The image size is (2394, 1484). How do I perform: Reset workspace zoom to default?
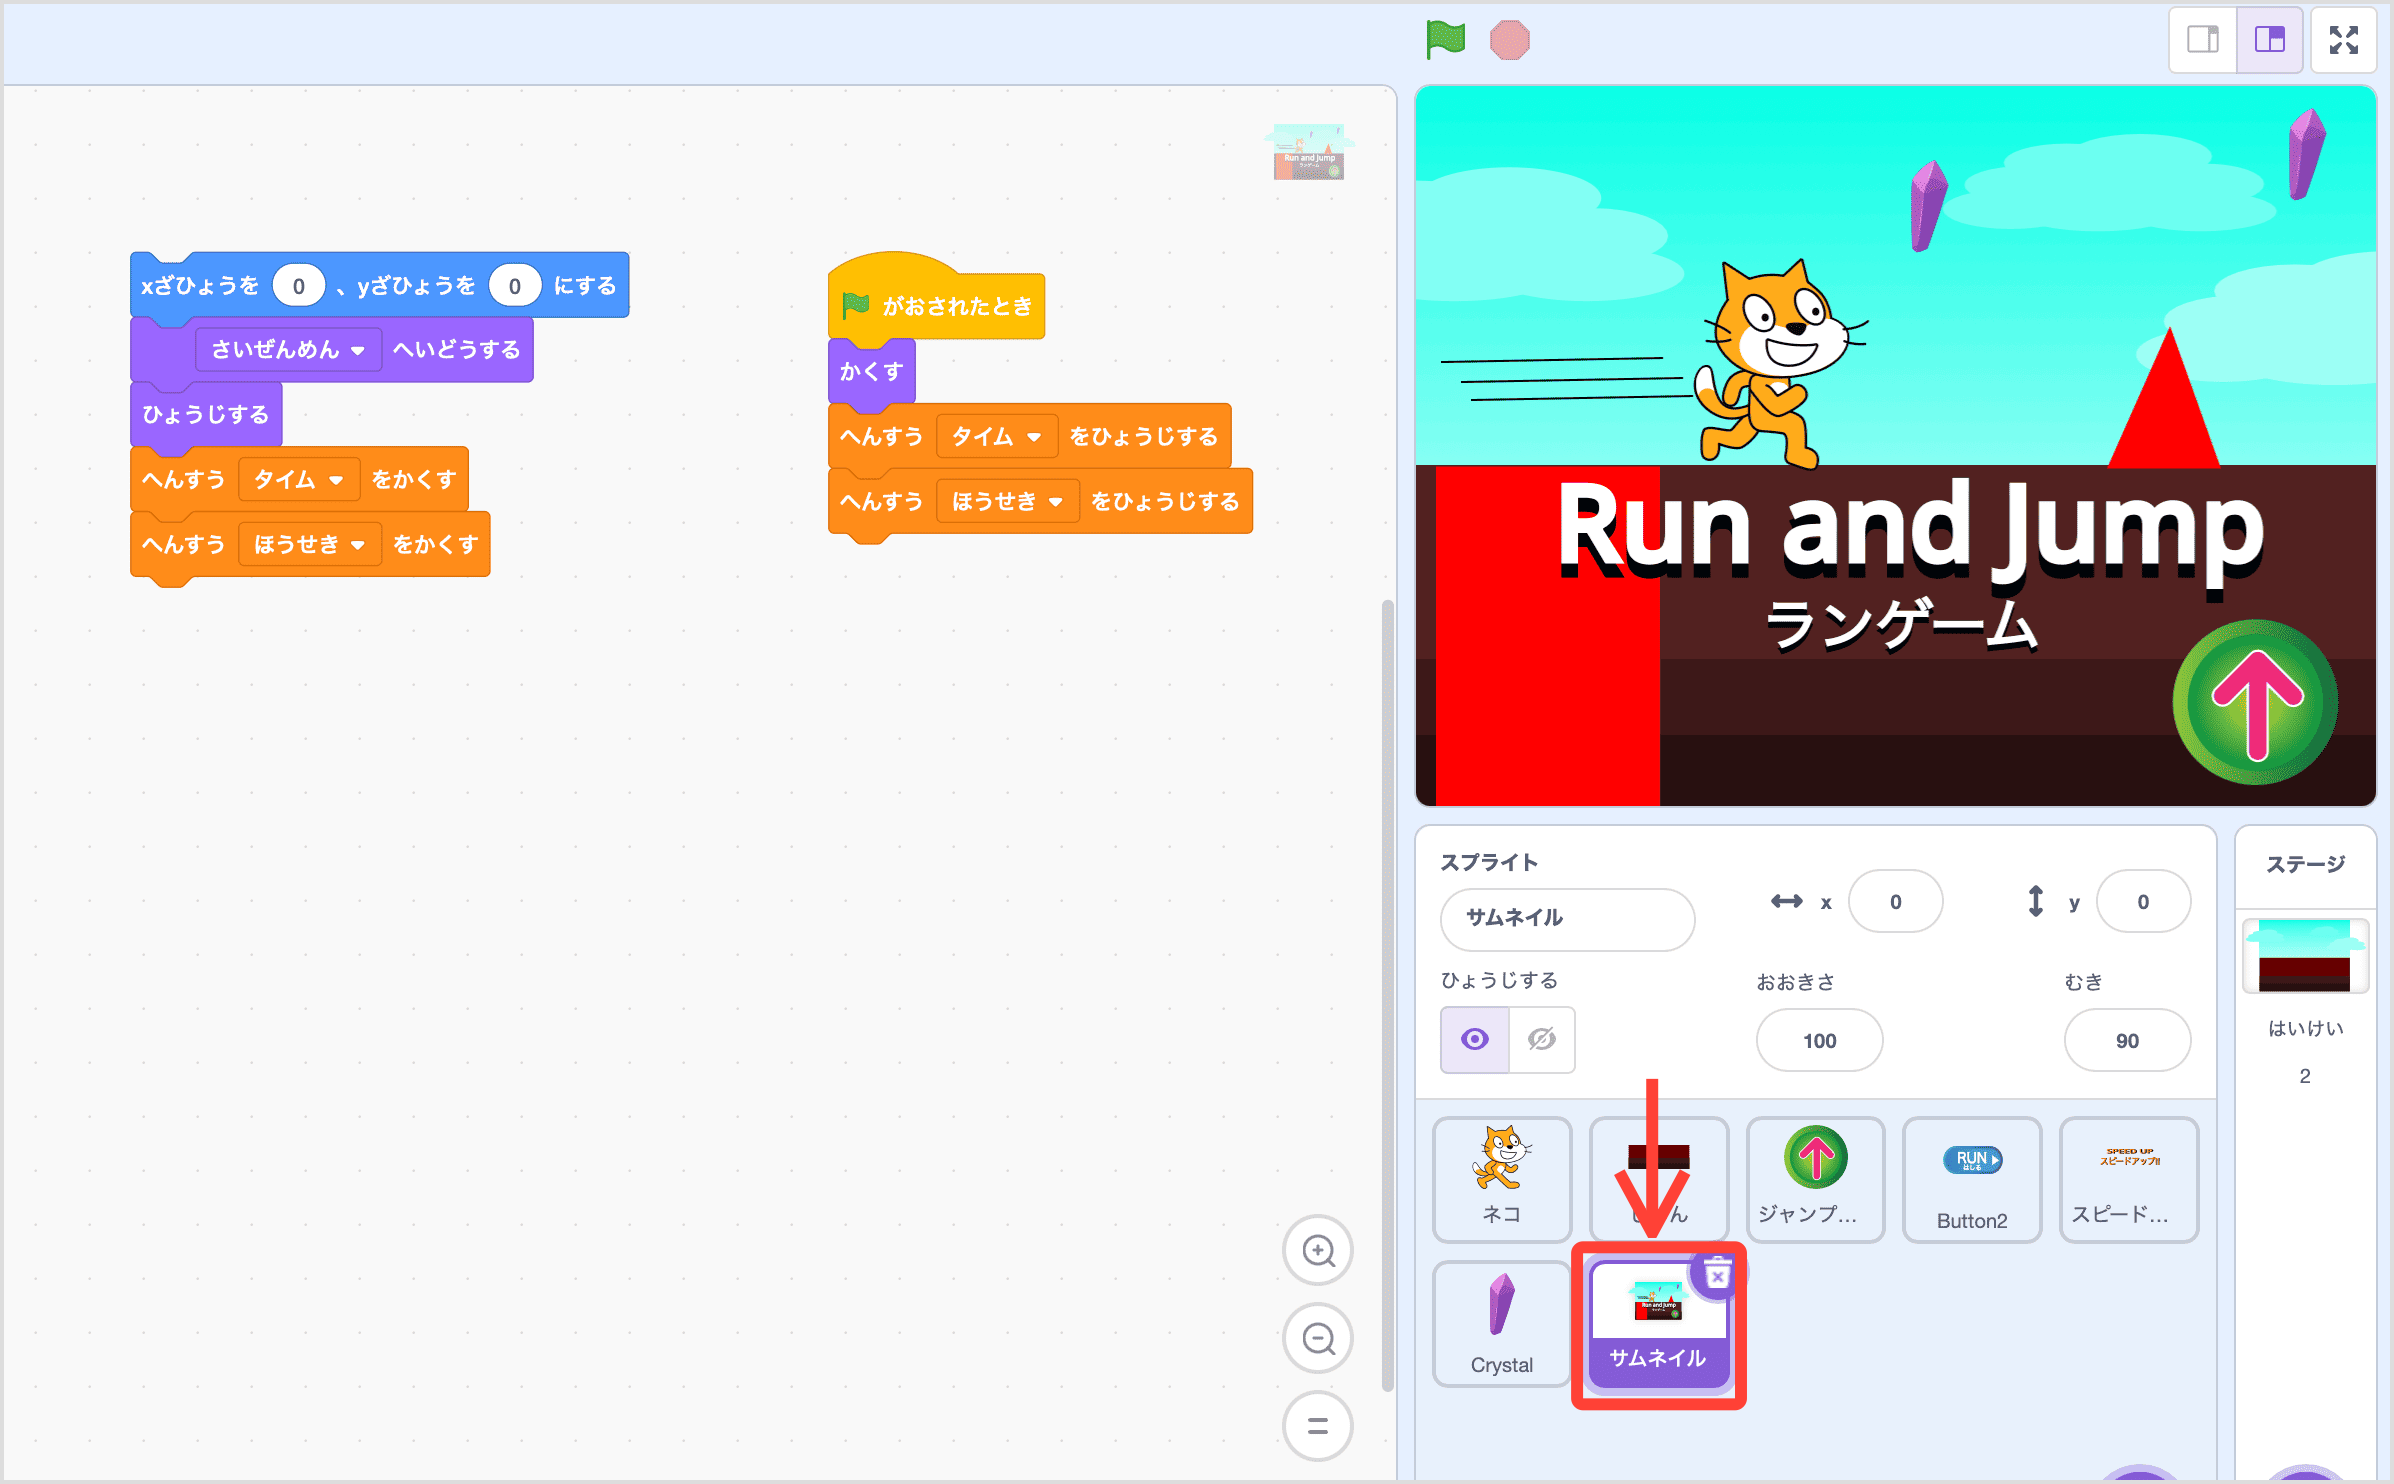click(1318, 1426)
